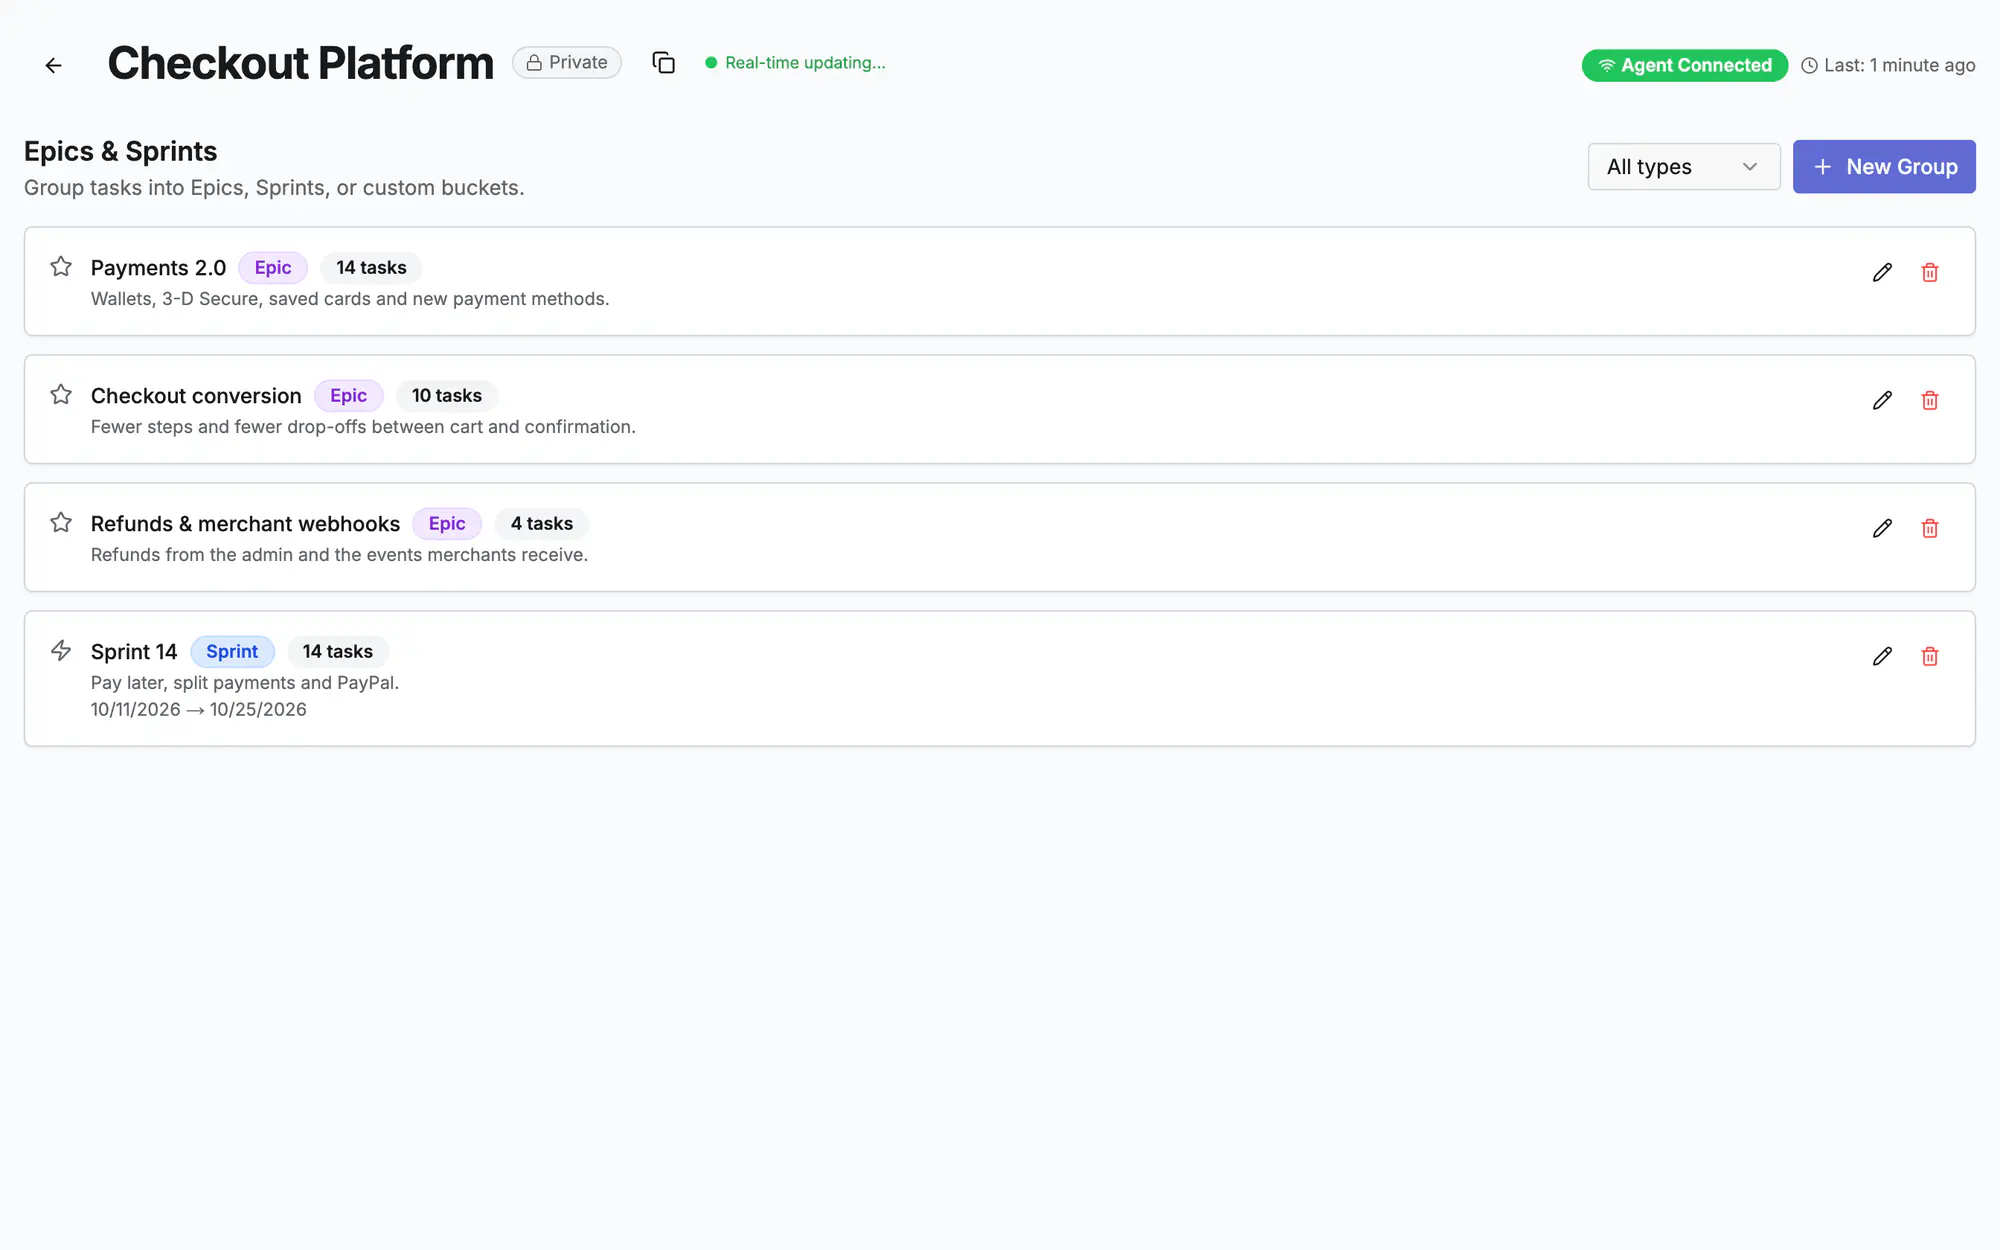Delete the Payments 2.0 group
Viewport: 2000px width, 1250px height.
point(1930,272)
